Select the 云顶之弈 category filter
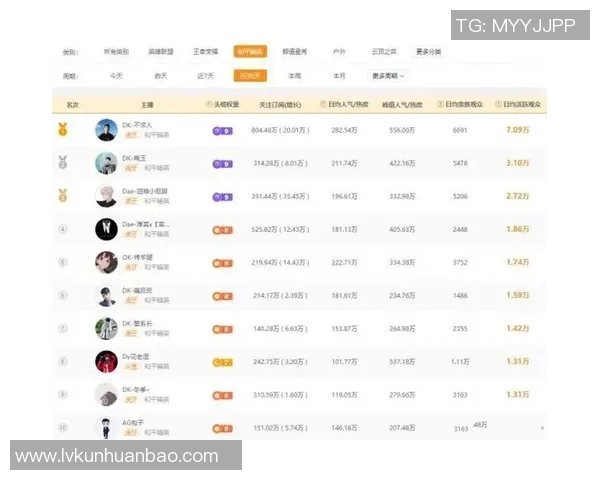 click(384, 51)
